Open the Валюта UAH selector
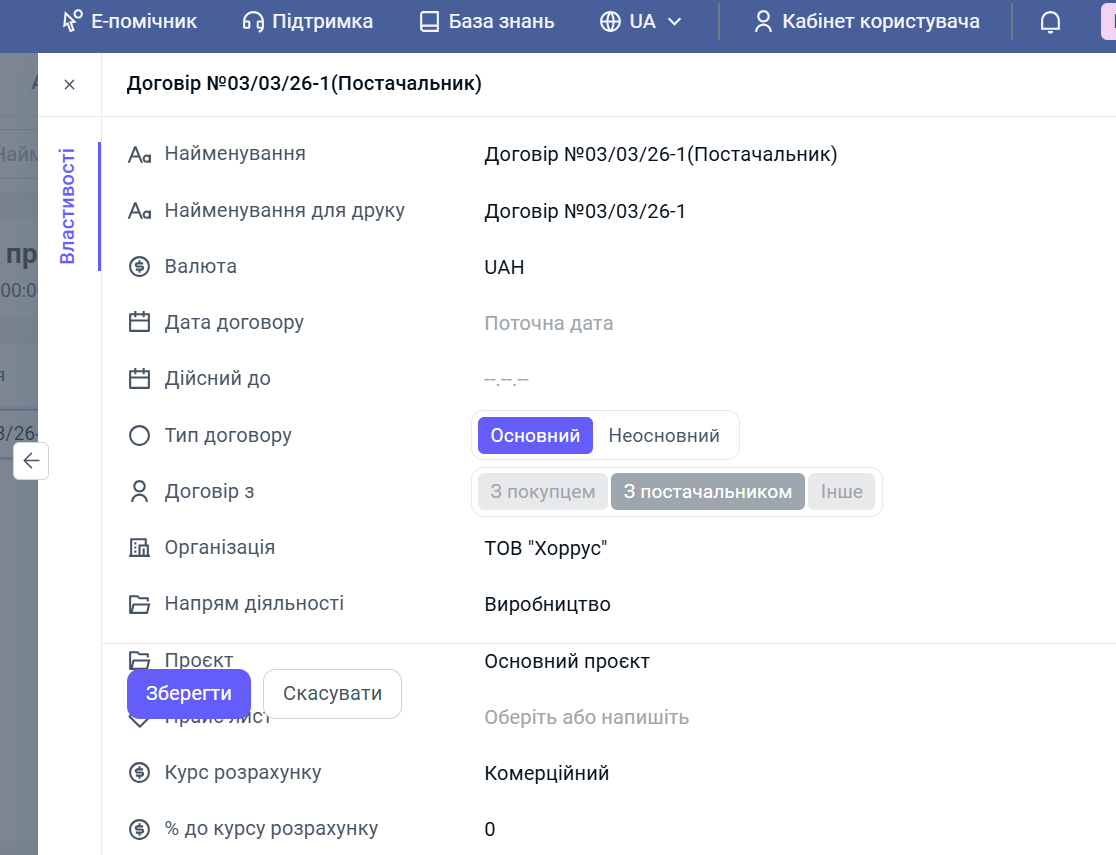 pyautogui.click(x=504, y=267)
